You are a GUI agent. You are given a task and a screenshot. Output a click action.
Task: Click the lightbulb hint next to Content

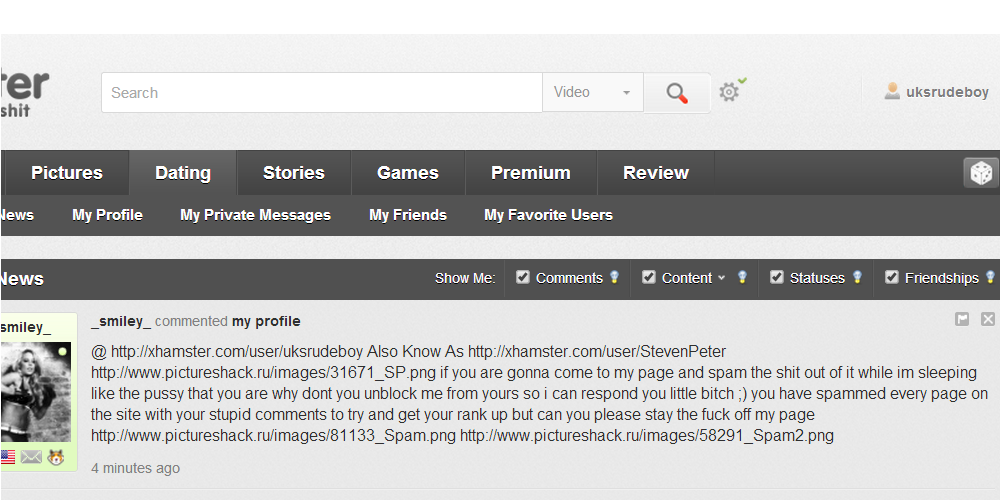click(742, 277)
